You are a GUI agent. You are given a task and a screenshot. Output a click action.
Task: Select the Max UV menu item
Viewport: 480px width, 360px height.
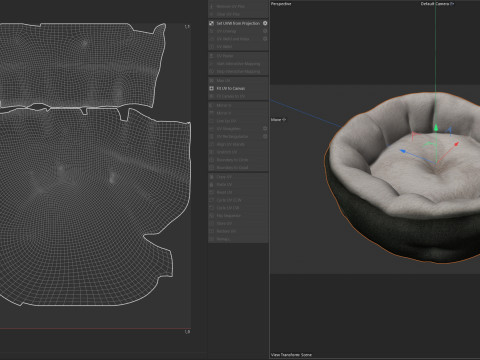(238, 80)
